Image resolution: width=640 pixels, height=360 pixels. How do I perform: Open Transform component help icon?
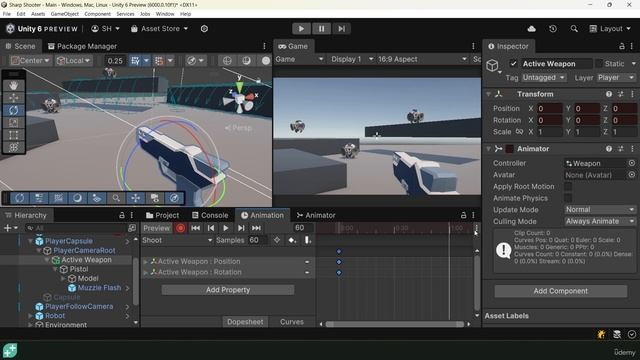point(609,94)
